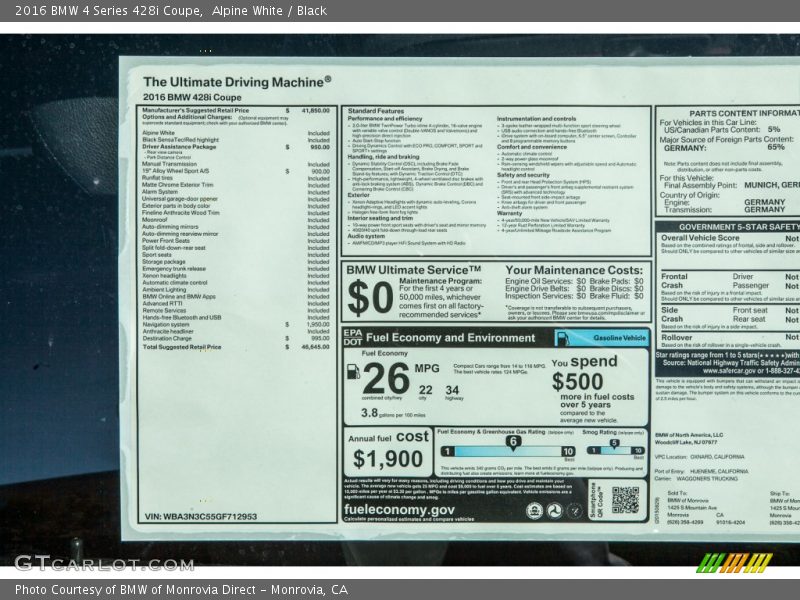Select the 41,850.00 retail price value

(x=316, y=110)
